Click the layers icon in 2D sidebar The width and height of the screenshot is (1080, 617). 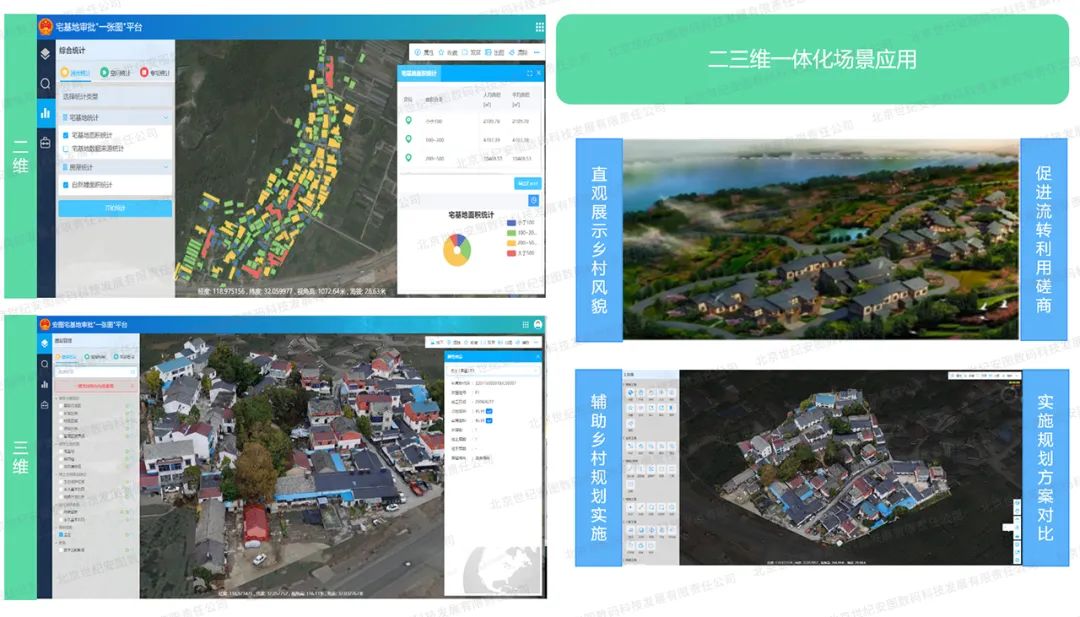(45, 53)
